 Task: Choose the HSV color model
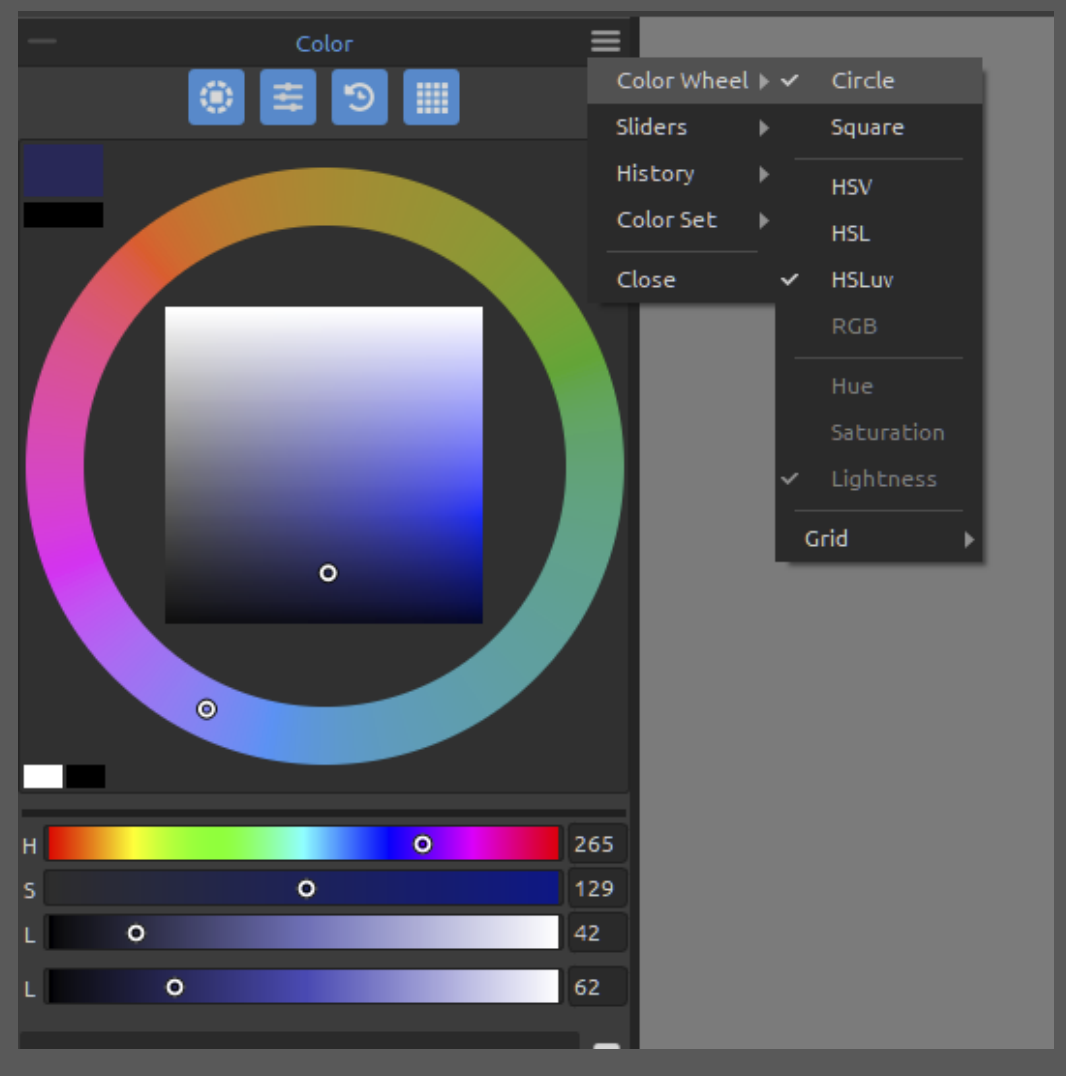851,187
